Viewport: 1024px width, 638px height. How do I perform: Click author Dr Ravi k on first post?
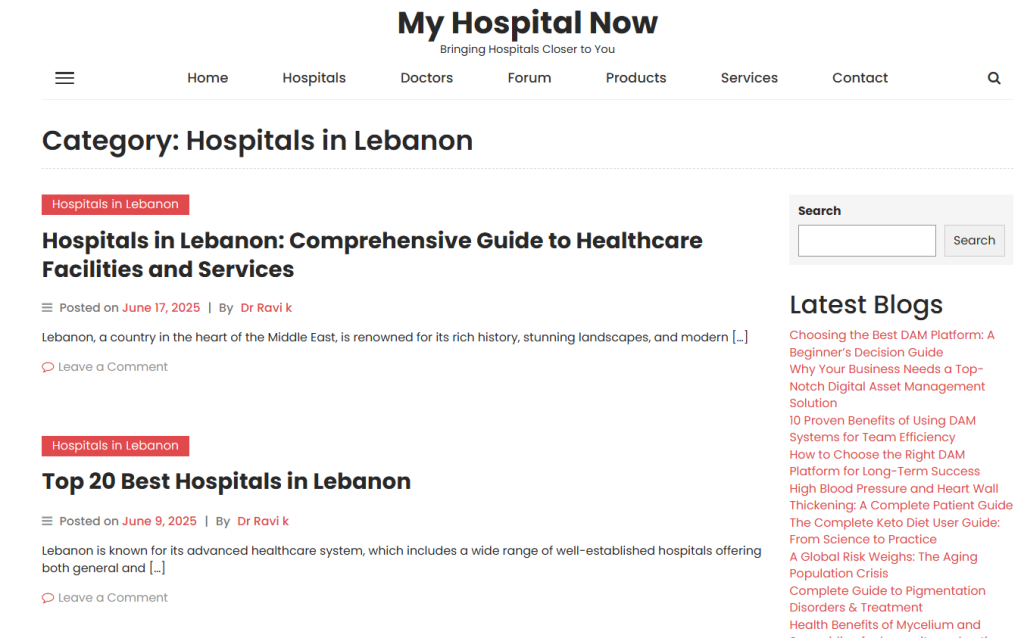[266, 308]
